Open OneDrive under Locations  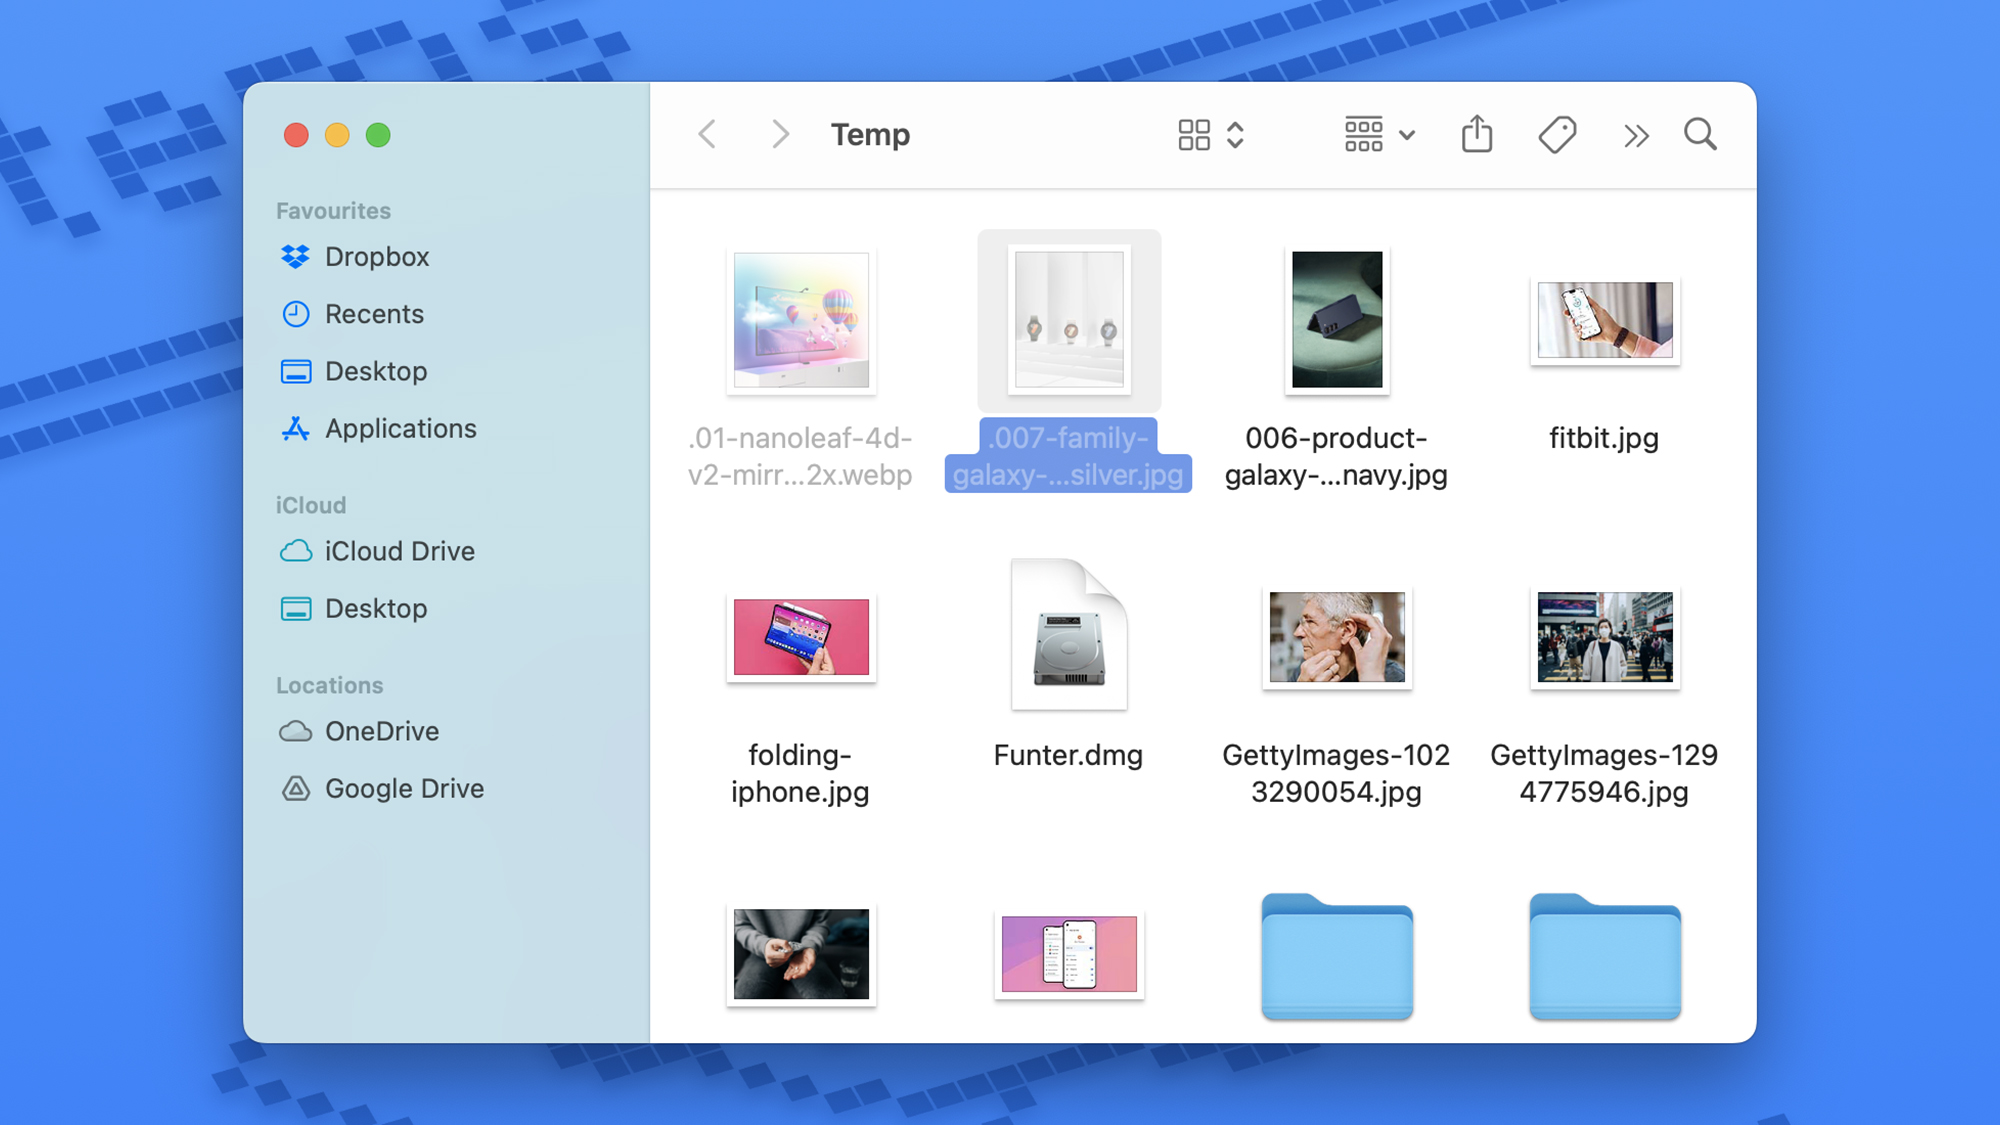(x=381, y=732)
